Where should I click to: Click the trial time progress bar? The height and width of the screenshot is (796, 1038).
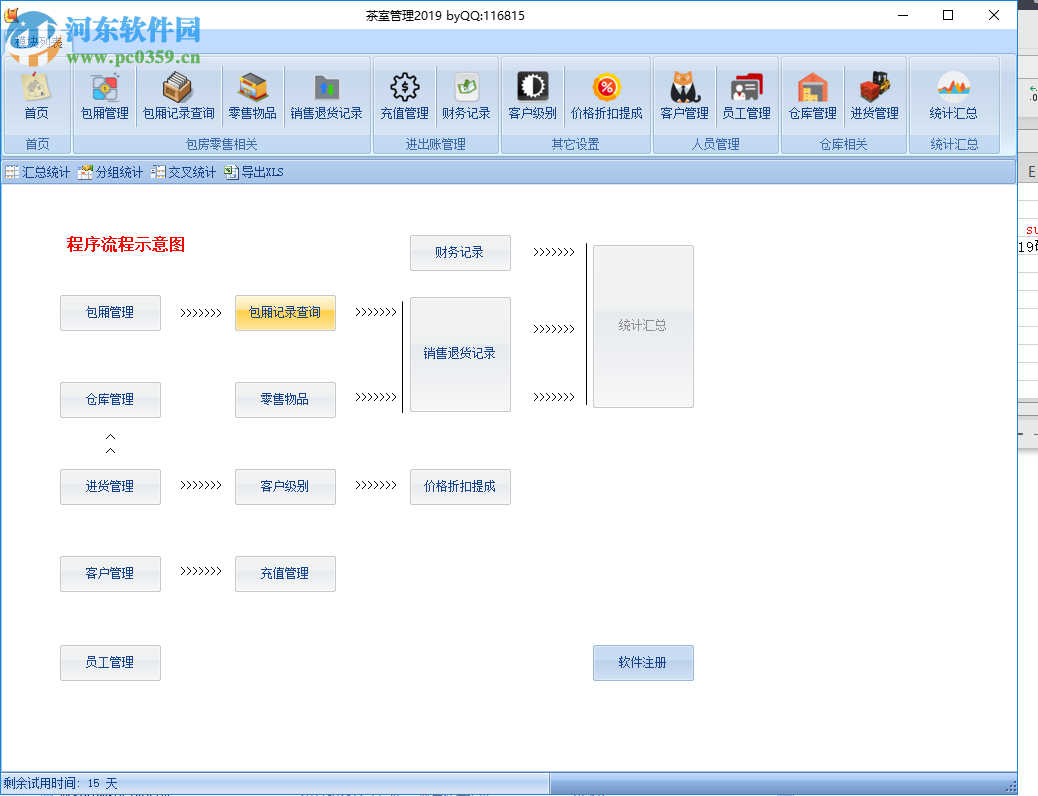(x=275, y=781)
